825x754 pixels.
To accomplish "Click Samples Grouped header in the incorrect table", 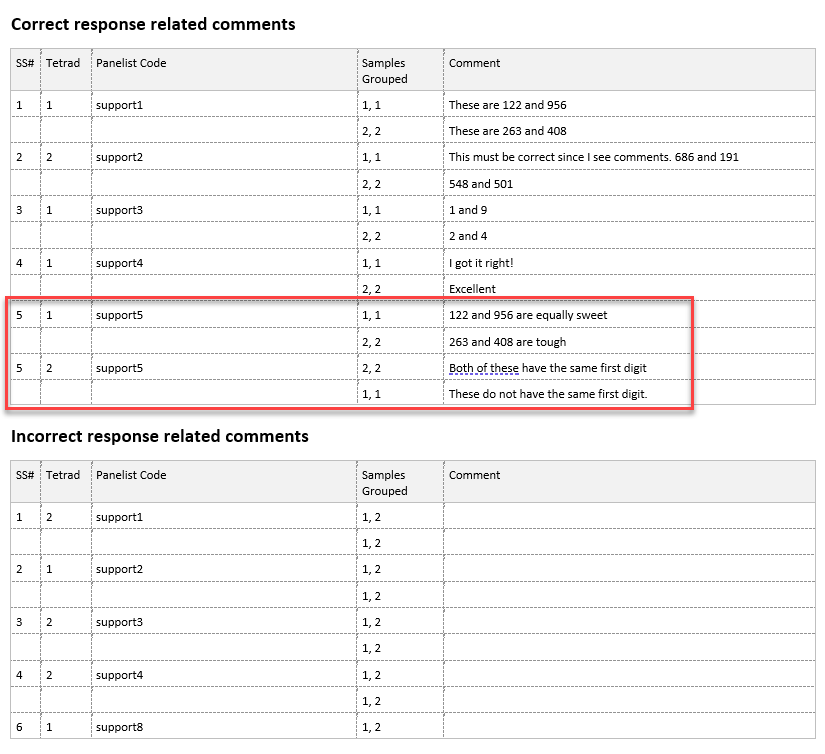I will (384, 483).
